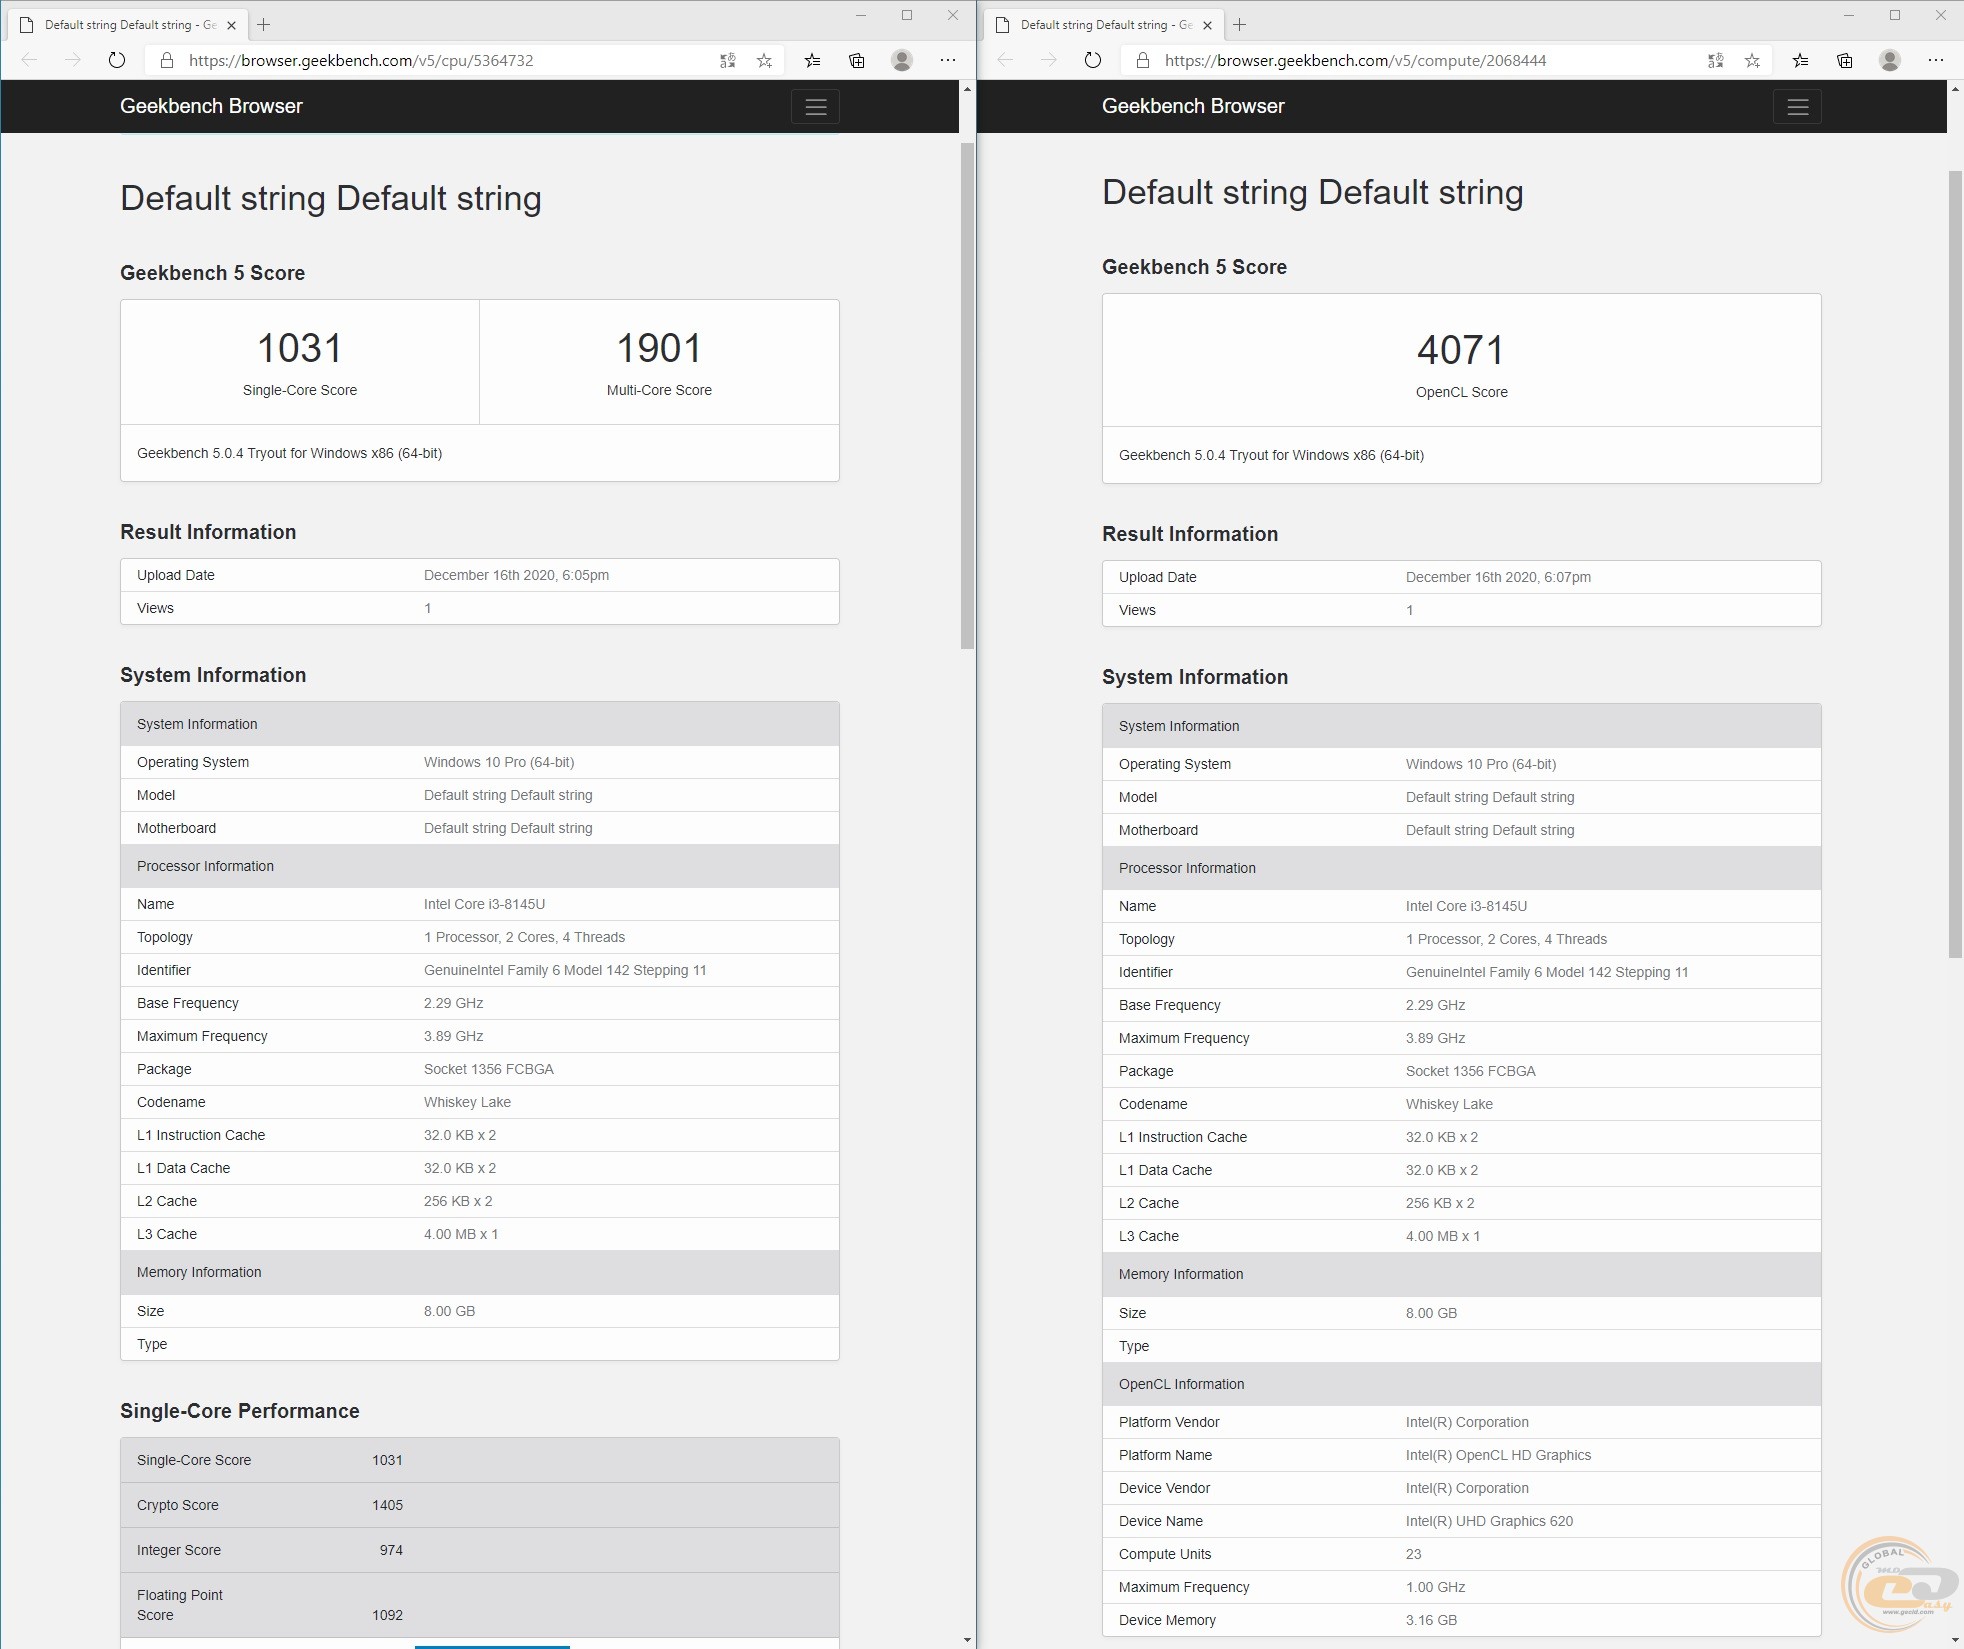Select the left Default string tab
This screenshot has height=1649, width=1964.
pos(125,25)
